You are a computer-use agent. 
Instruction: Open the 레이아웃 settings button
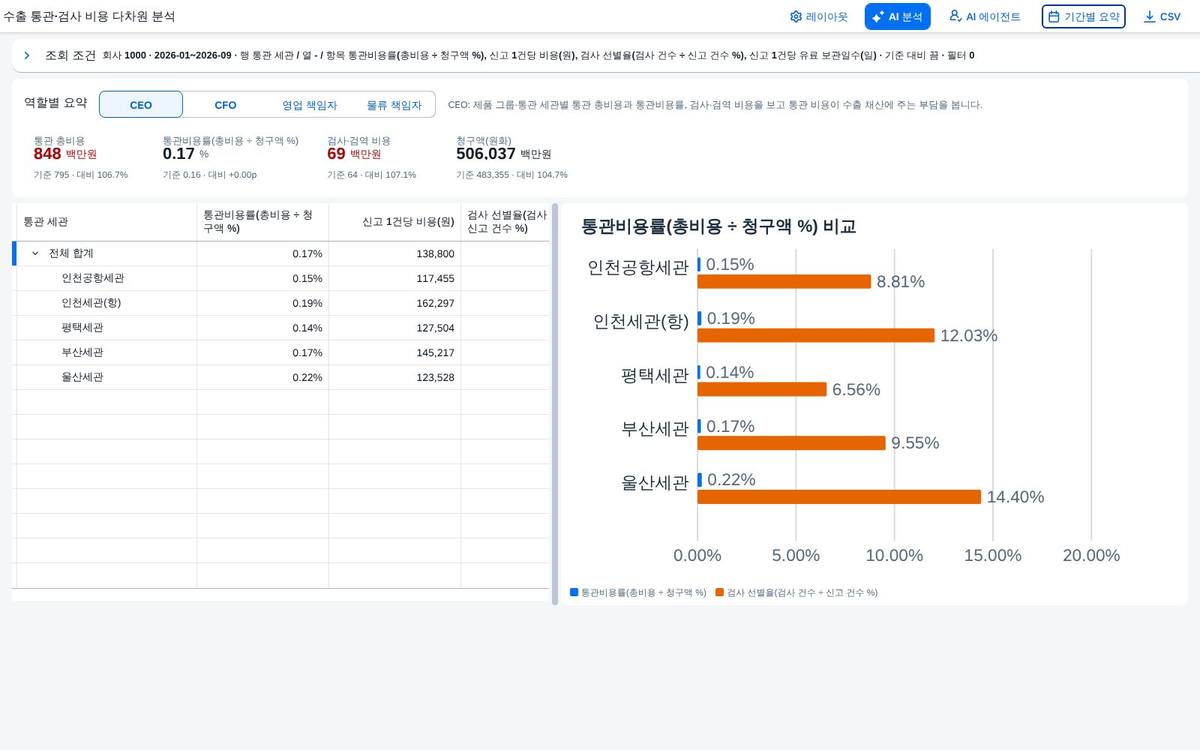click(x=818, y=17)
